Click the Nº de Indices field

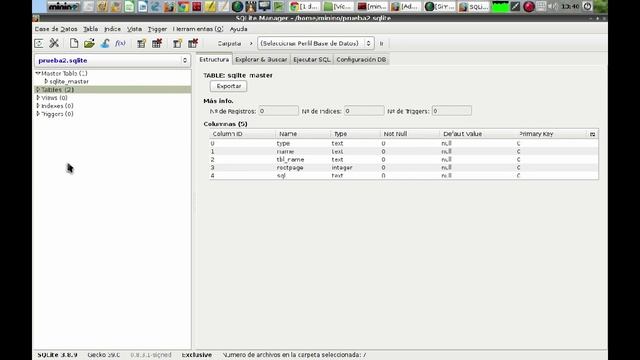click(364, 111)
